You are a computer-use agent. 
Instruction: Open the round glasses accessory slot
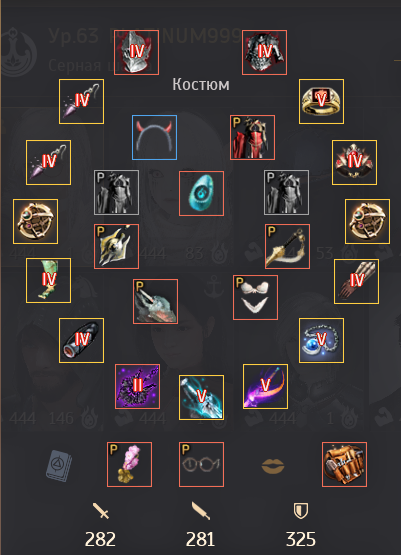coord(201,464)
